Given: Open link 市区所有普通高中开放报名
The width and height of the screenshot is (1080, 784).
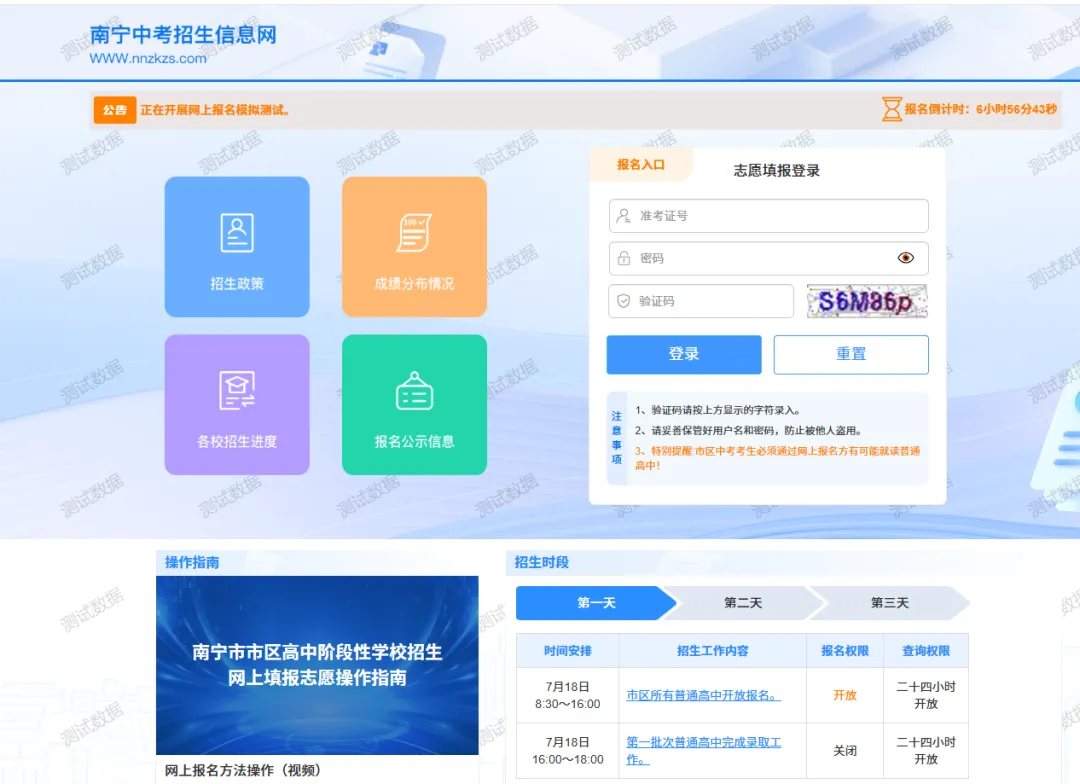Looking at the screenshot, I should (x=703, y=695).
